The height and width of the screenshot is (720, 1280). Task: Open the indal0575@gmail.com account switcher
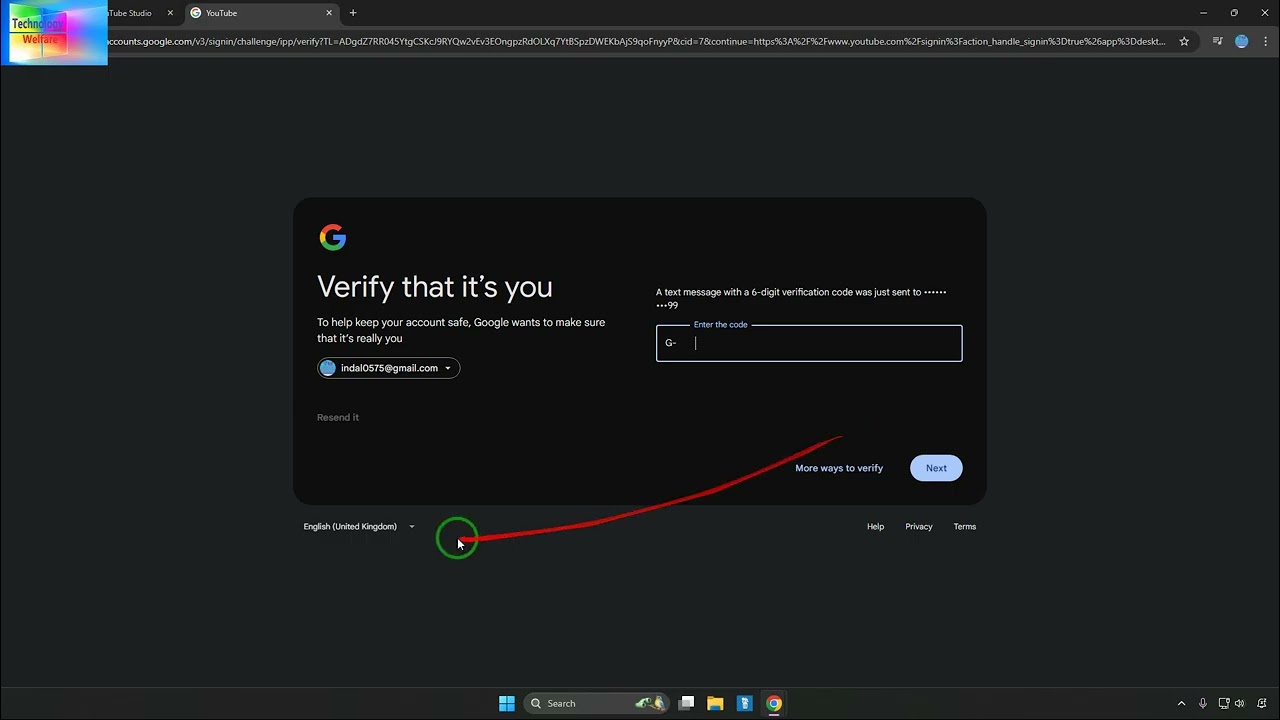click(x=389, y=368)
